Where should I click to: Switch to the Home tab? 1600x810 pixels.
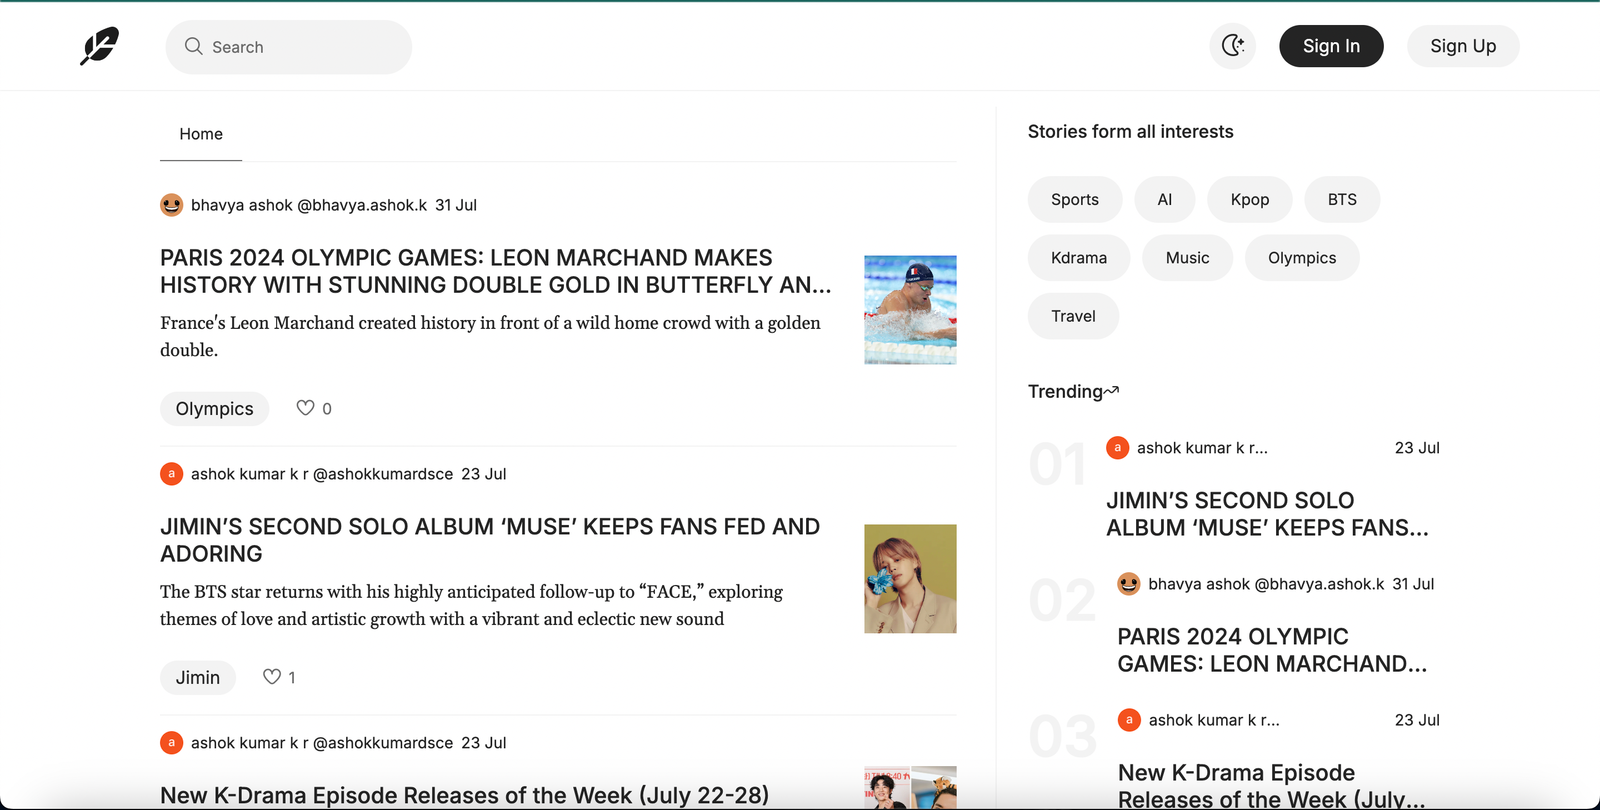[x=201, y=134]
